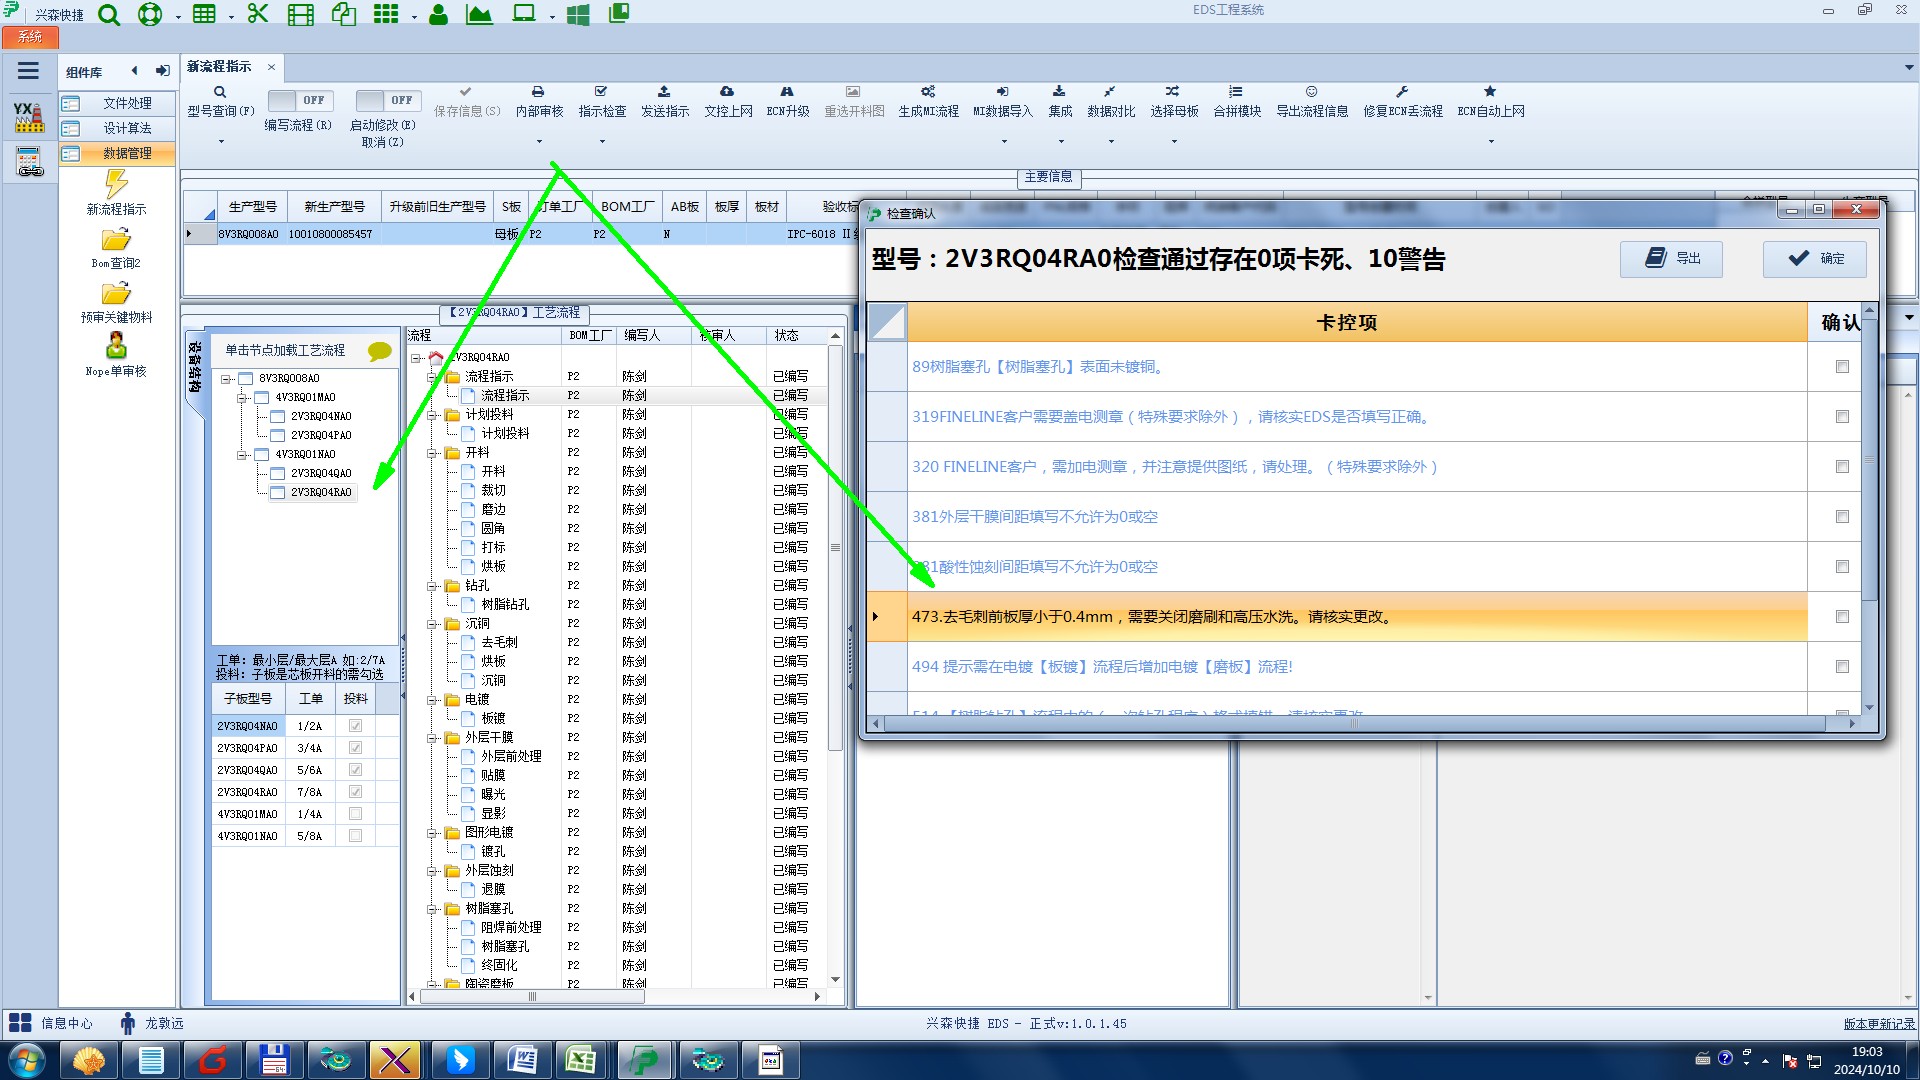Click the 确定 confirm button
The height and width of the screenshot is (1080, 1920).
(x=1815, y=258)
